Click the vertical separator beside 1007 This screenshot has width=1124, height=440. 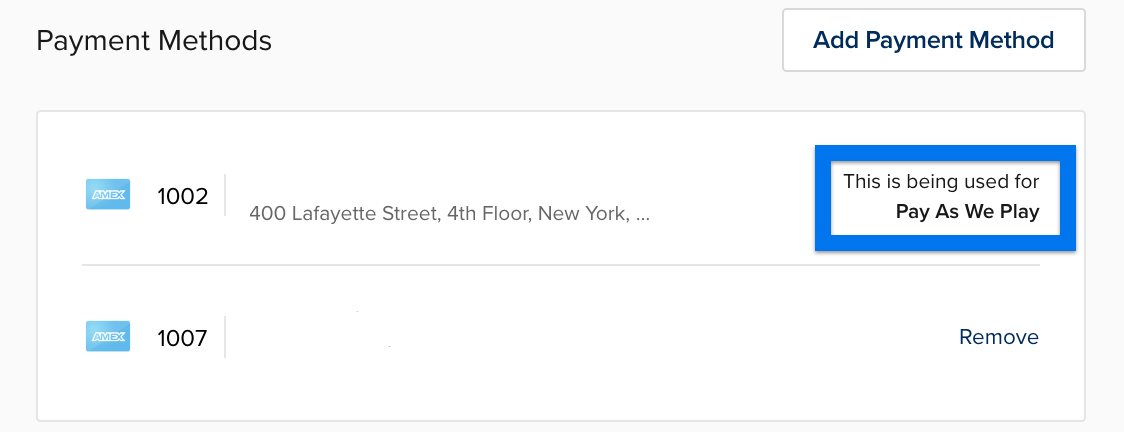pyautogui.click(x=225, y=337)
